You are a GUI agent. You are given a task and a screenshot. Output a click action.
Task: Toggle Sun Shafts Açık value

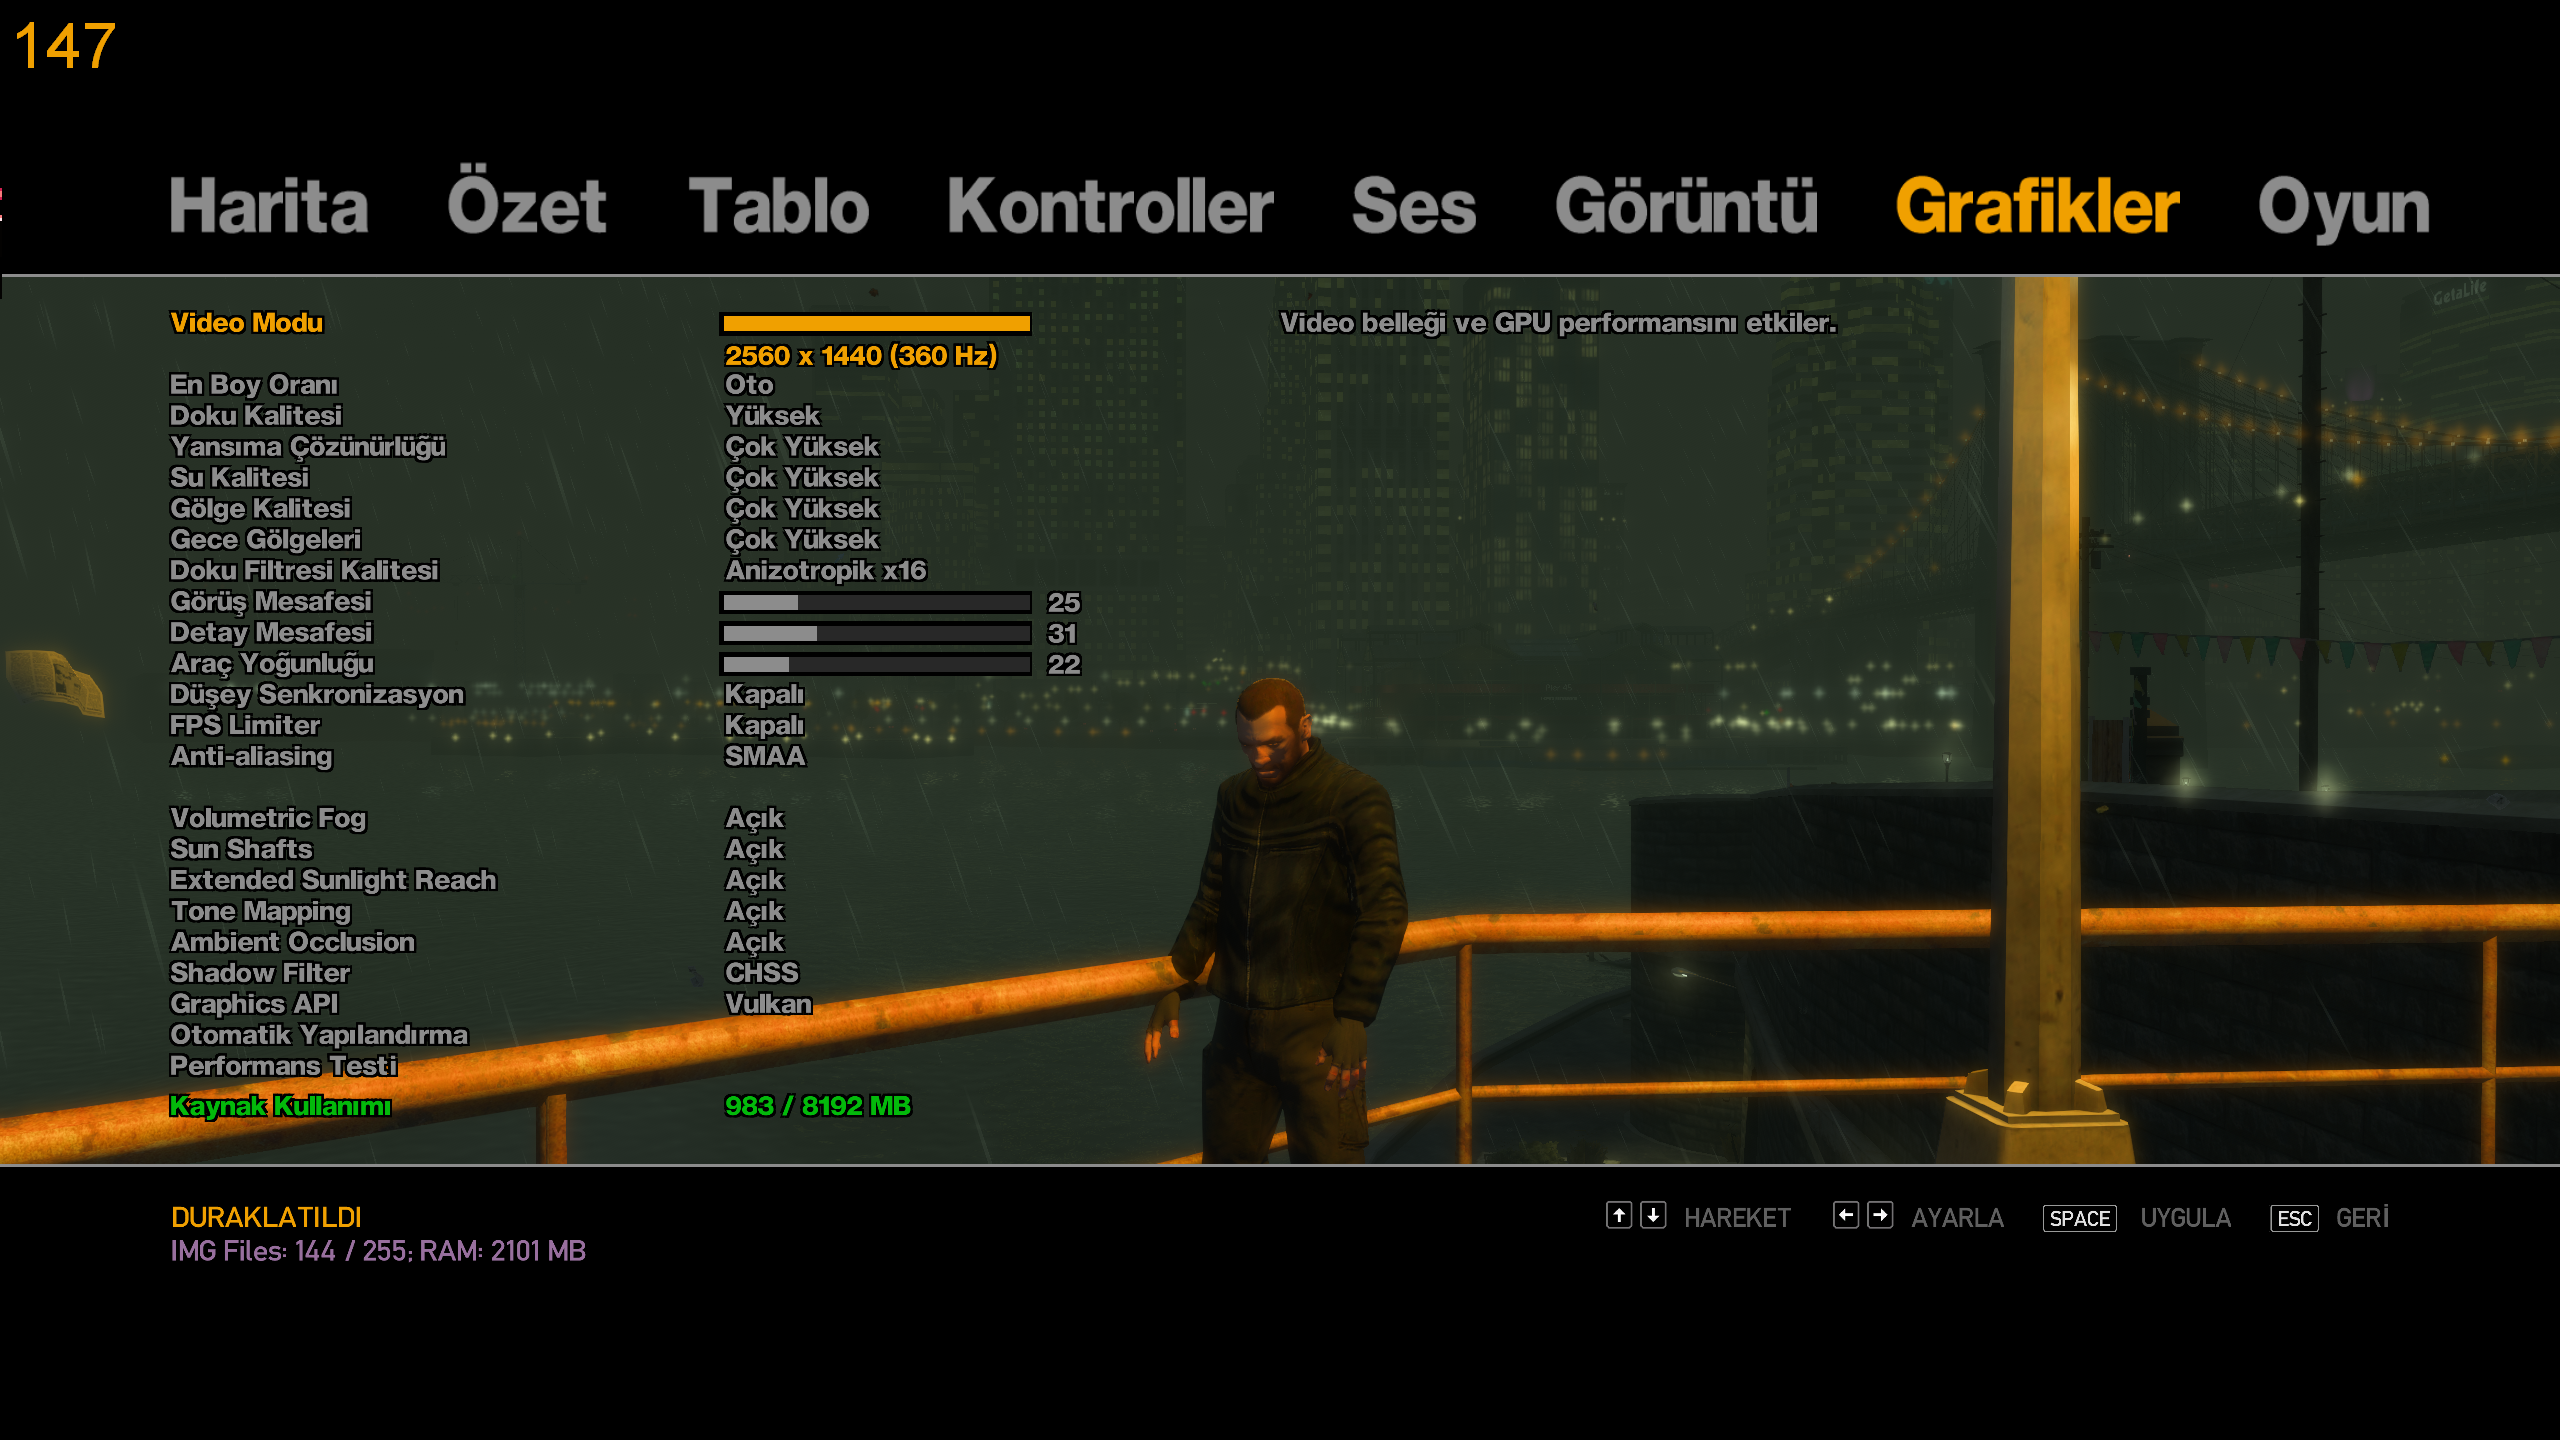pyautogui.click(x=754, y=850)
